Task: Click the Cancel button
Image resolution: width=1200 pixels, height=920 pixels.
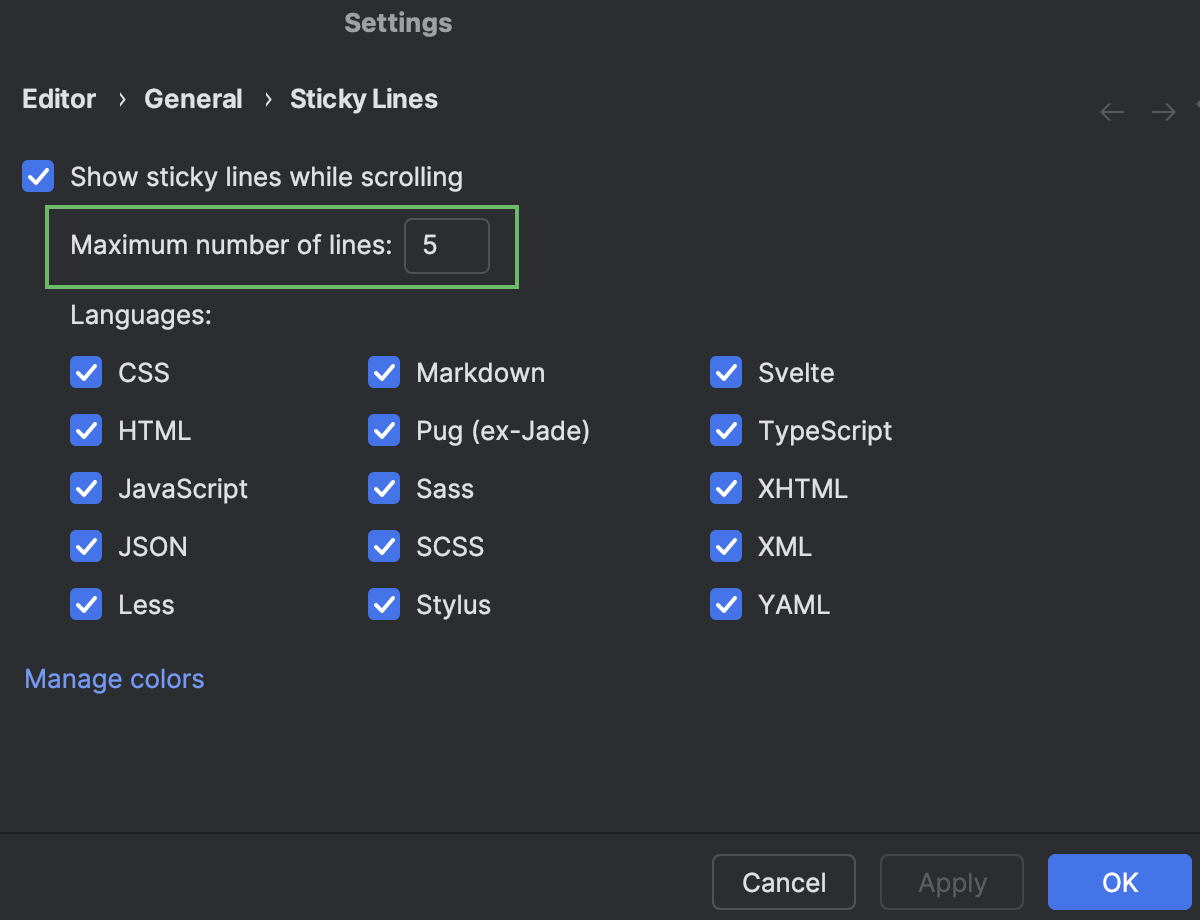Action: (x=783, y=882)
